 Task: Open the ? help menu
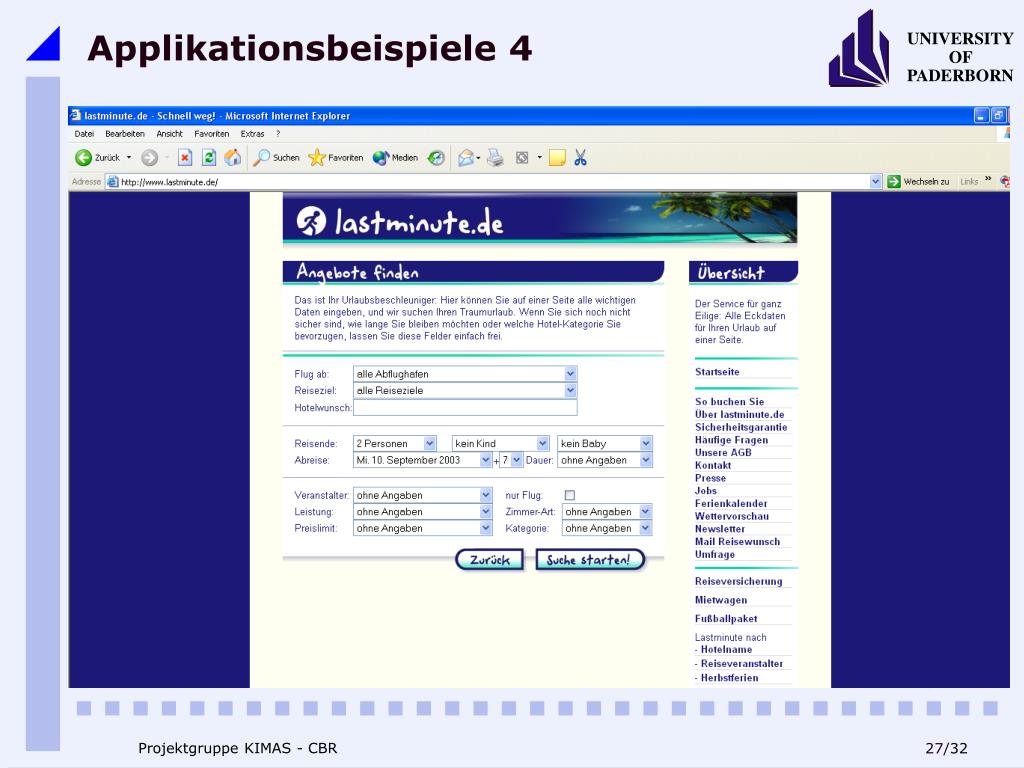[x=278, y=134]
